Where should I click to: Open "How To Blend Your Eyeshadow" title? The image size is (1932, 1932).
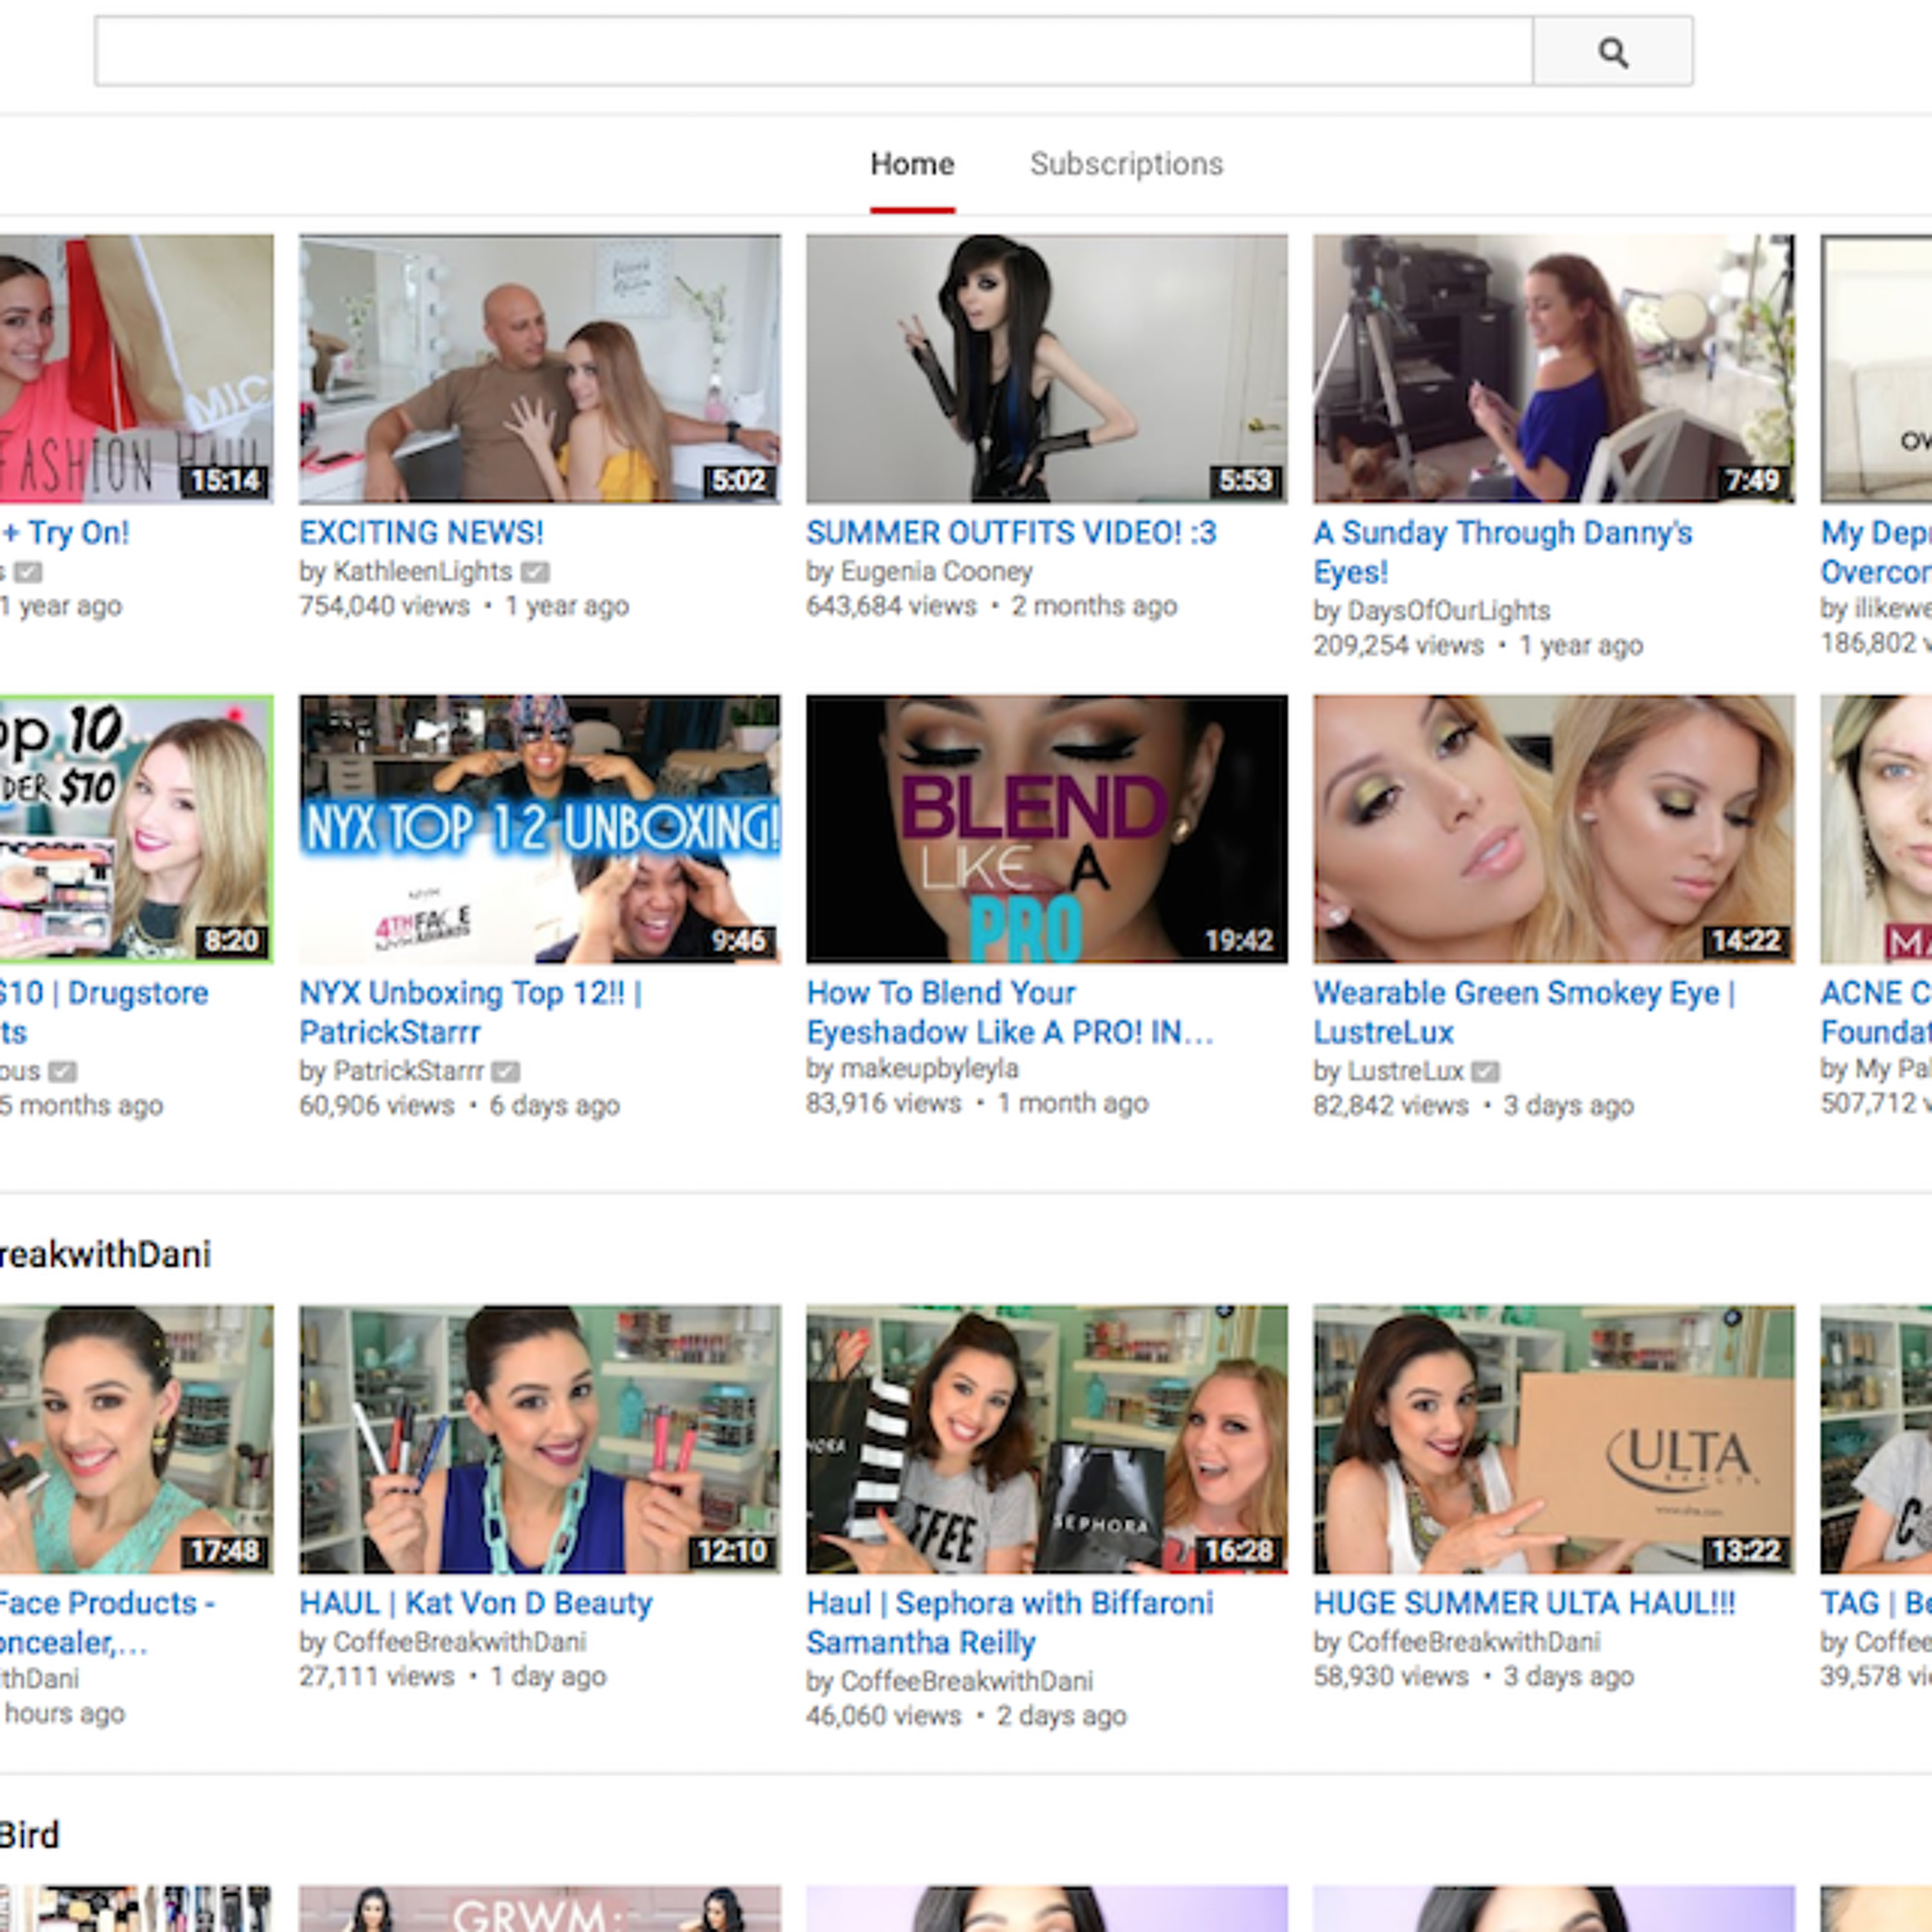point(1010,1012)
